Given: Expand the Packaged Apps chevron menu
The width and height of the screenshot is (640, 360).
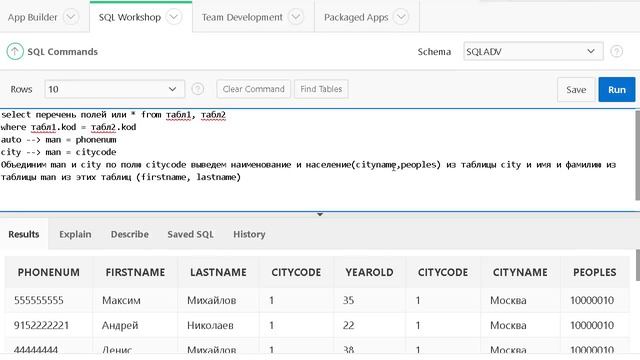Looking at the screenshot, I should click(401, 17).
